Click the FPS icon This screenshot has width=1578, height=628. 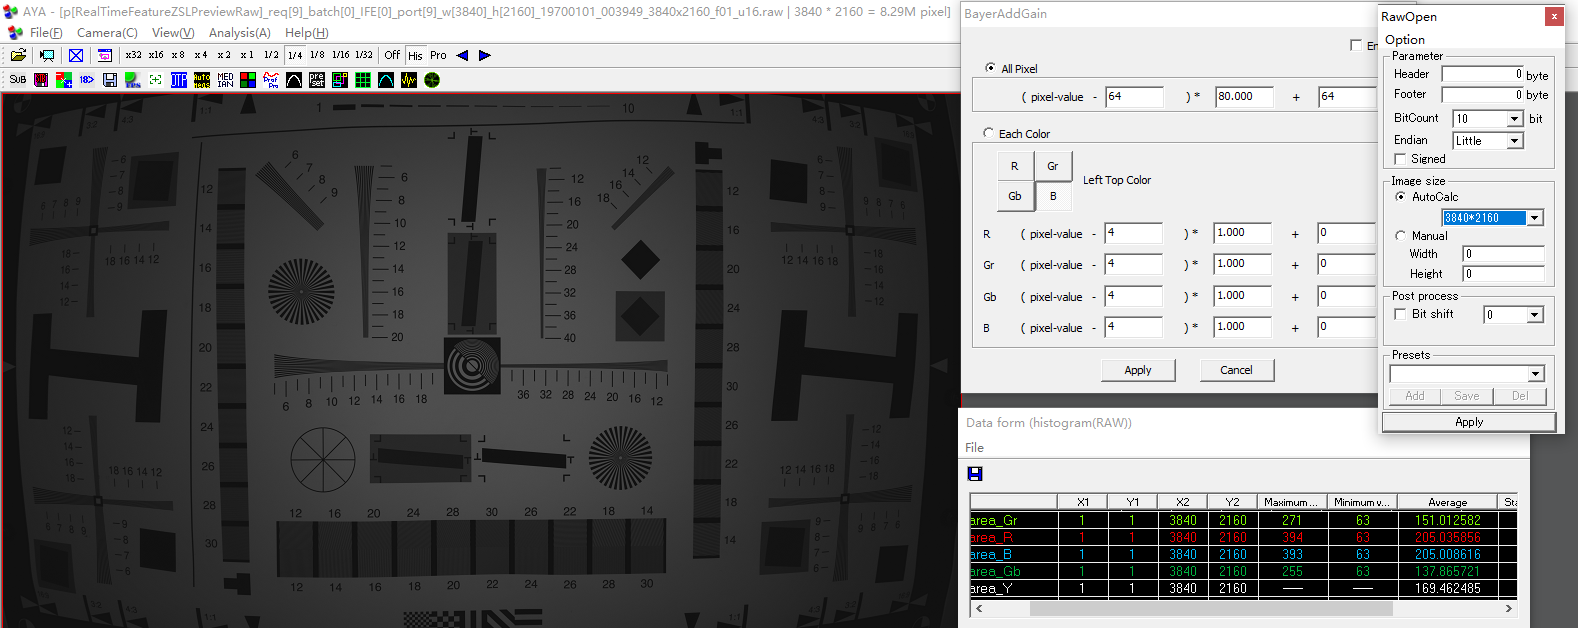[133, 80]
